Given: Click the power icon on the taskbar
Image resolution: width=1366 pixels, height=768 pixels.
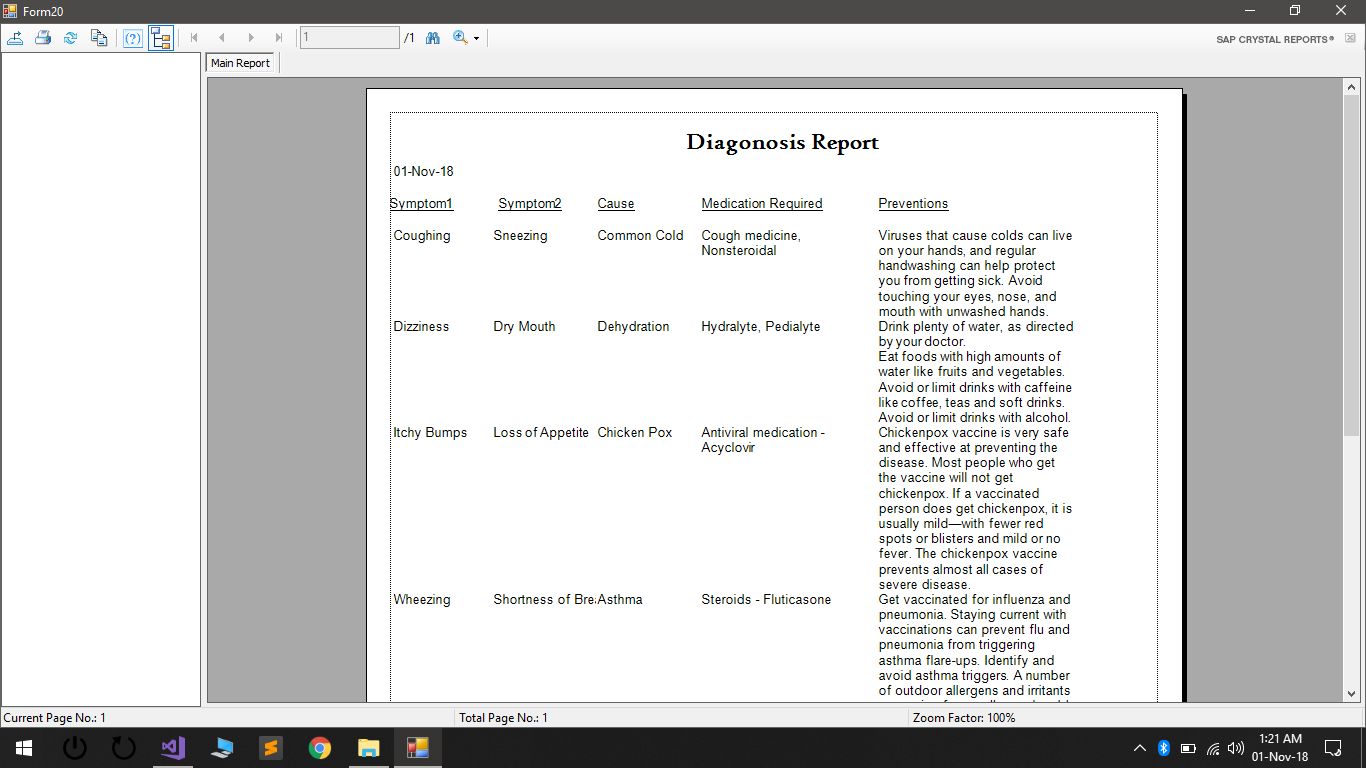Looking at the screenshot, I should click(x=75, y=748).
